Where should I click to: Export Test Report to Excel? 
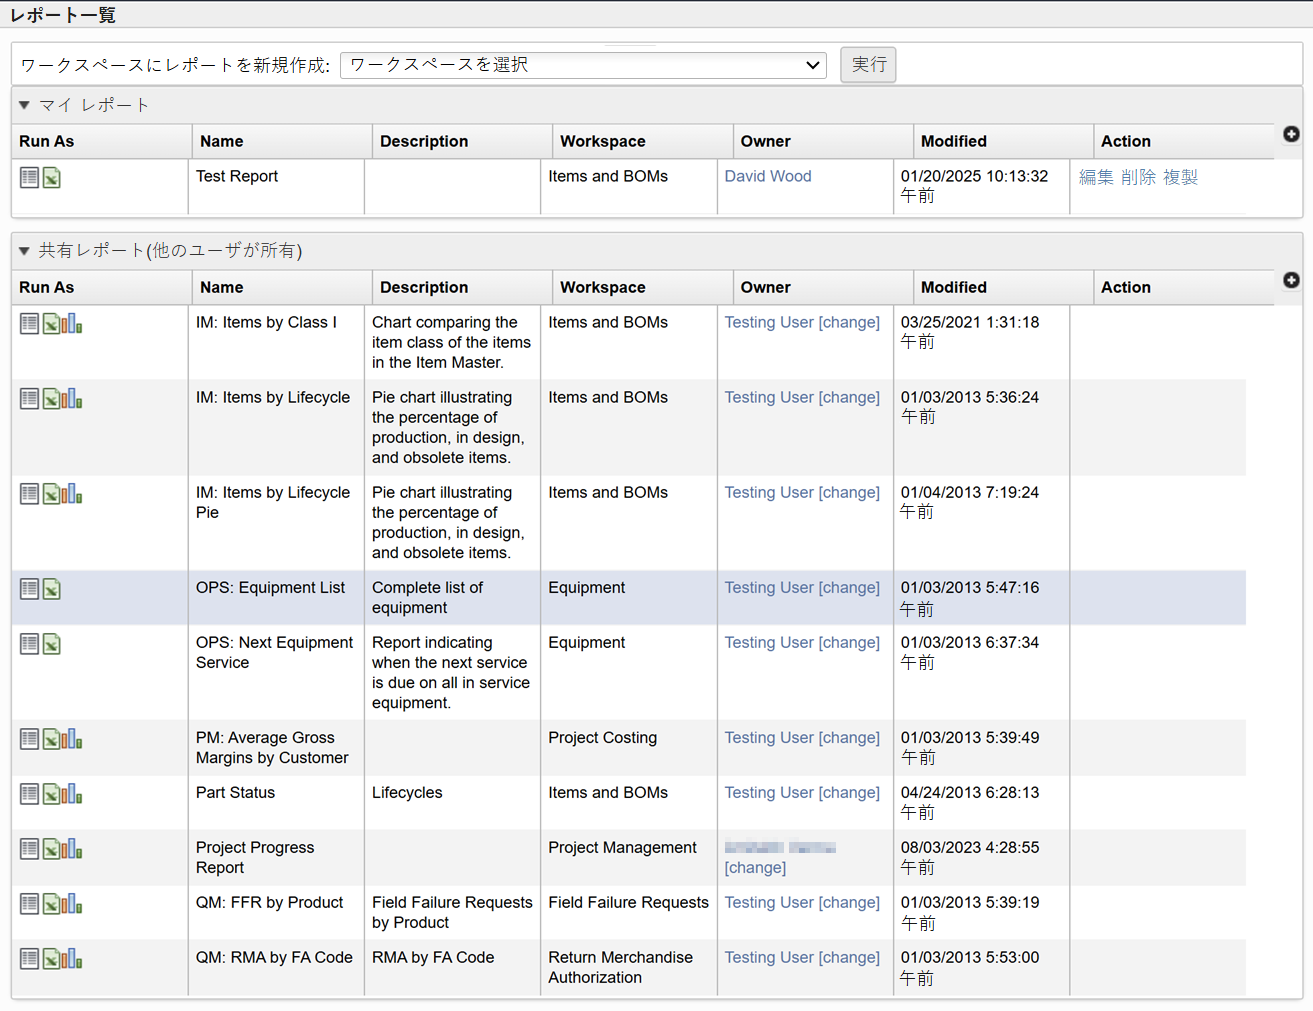pyautogui.click(x=52, y=178)
